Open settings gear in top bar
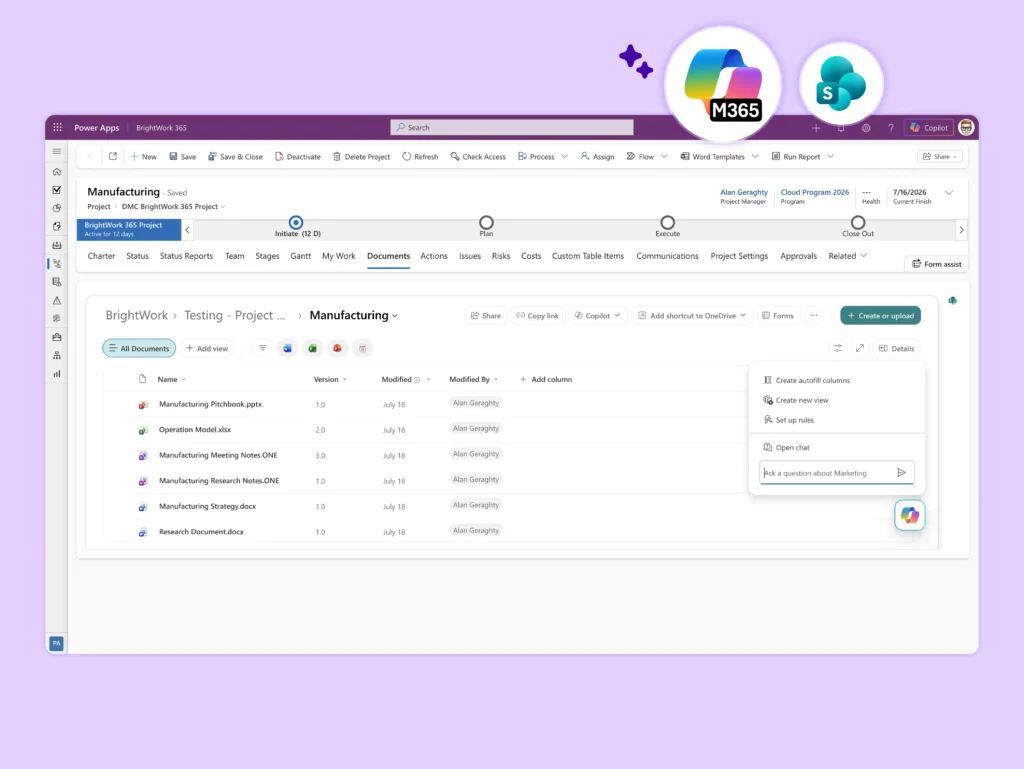This screenshot has width=1024, height=769. point(866,128)
